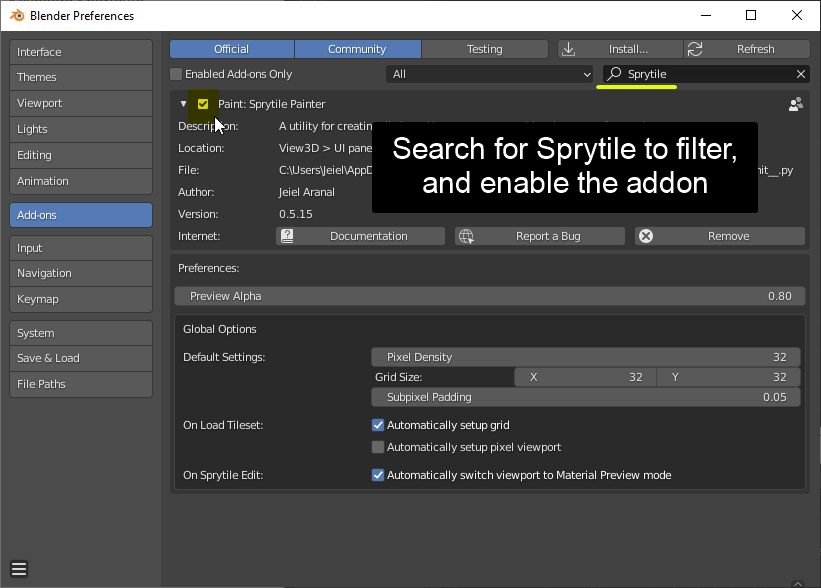Click the Refresh arrows icon
Image resolution: width=821 pixels, height=588 pixels.
(695, 49)
